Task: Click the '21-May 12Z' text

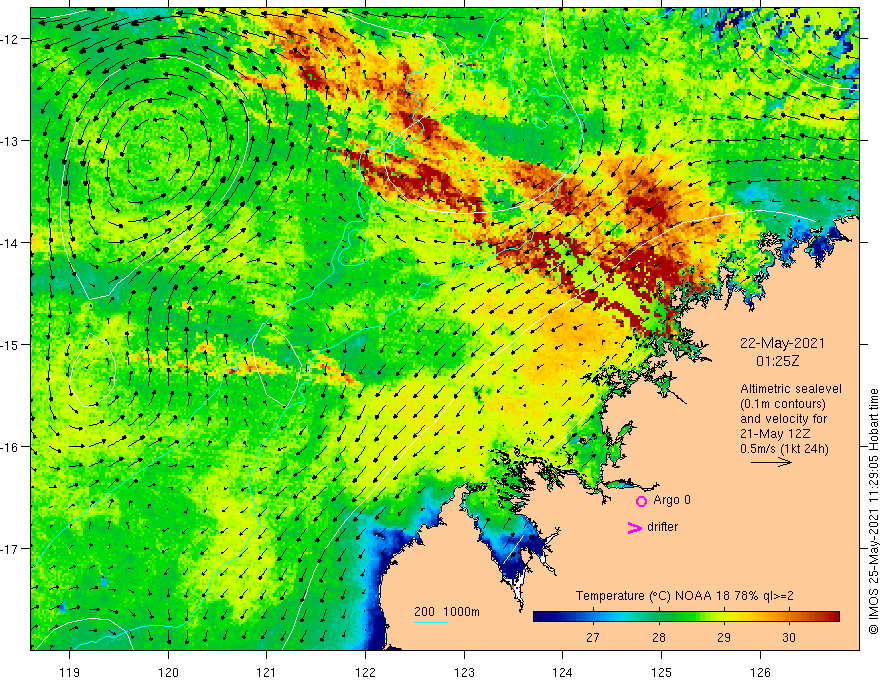Action: click(x=774, y=434)
